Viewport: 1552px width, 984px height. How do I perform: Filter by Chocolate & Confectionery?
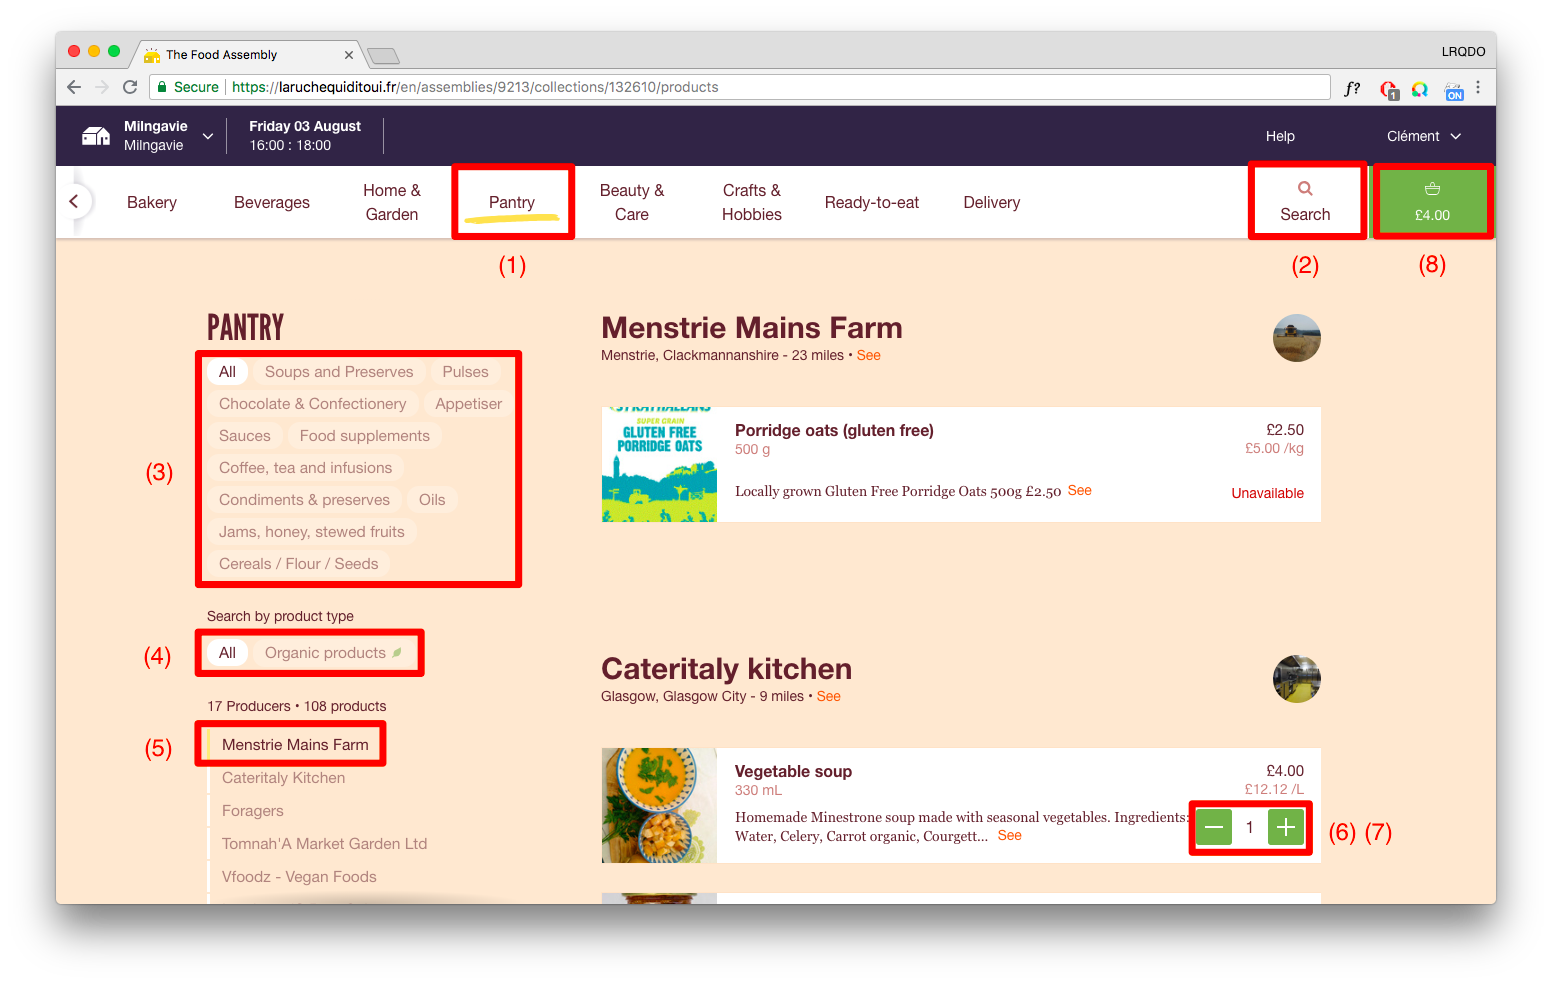point(313,404)
